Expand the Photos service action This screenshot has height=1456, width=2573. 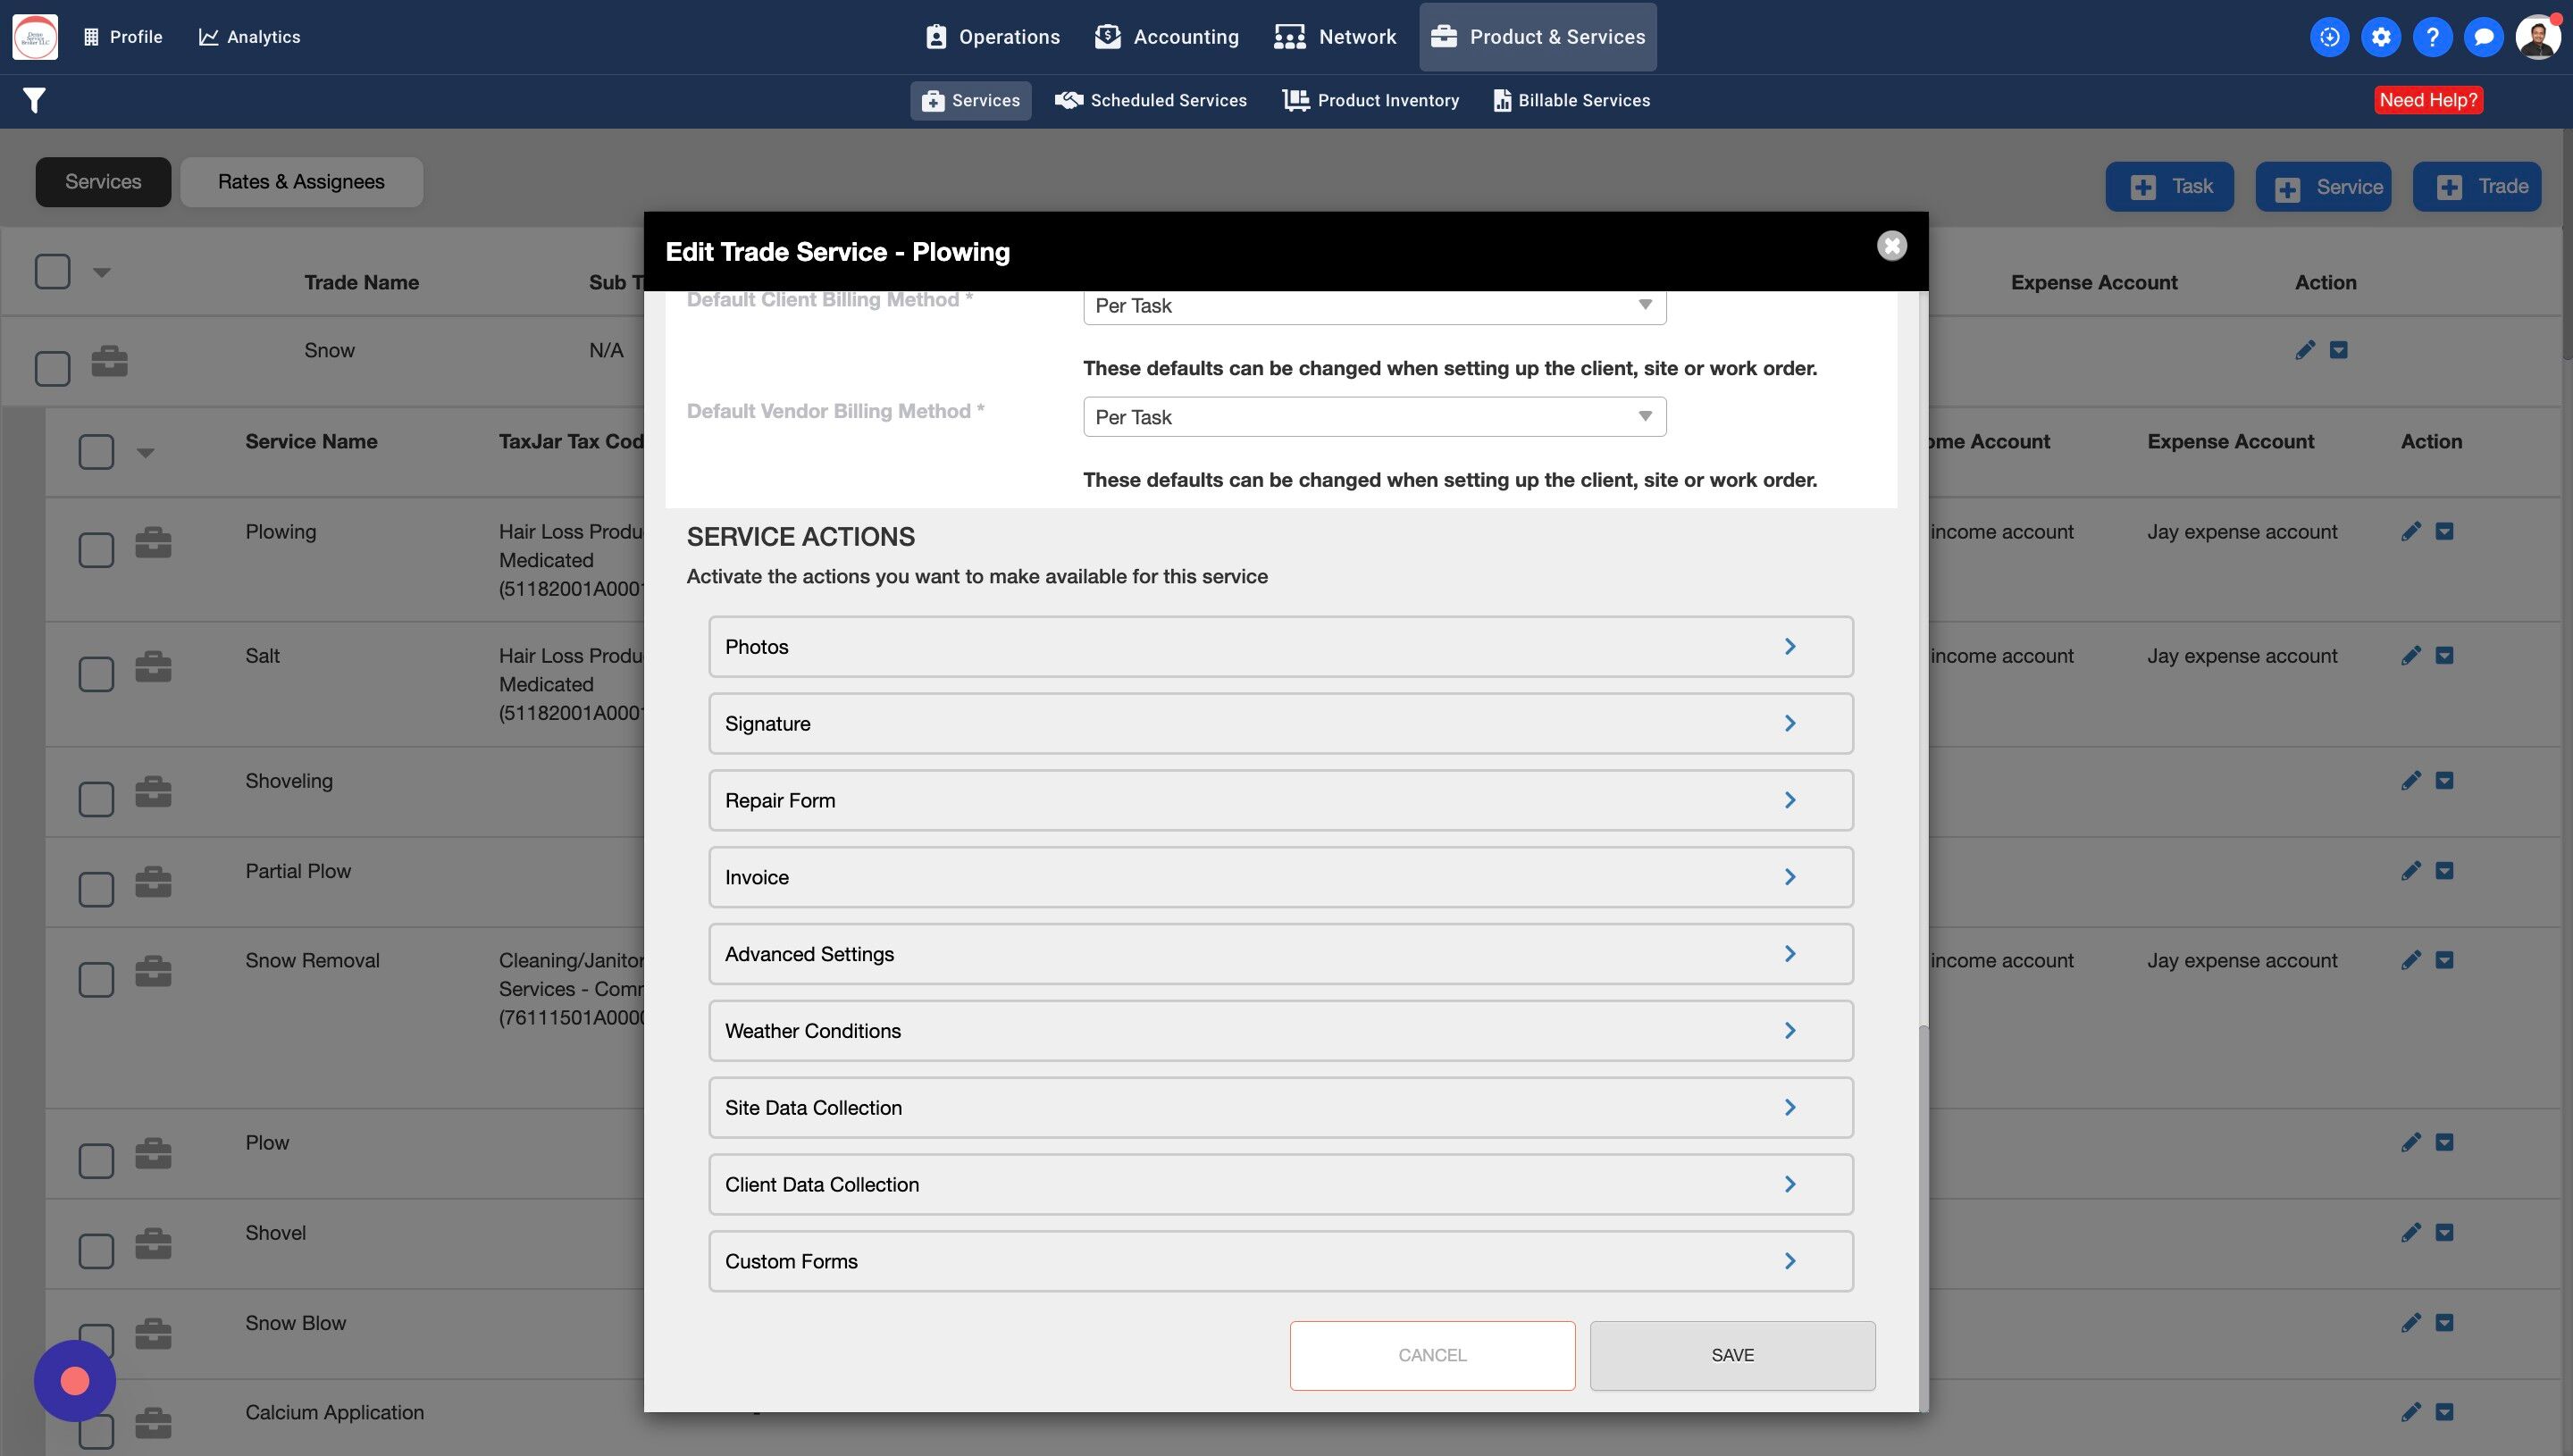click(x=1280, y=647)
